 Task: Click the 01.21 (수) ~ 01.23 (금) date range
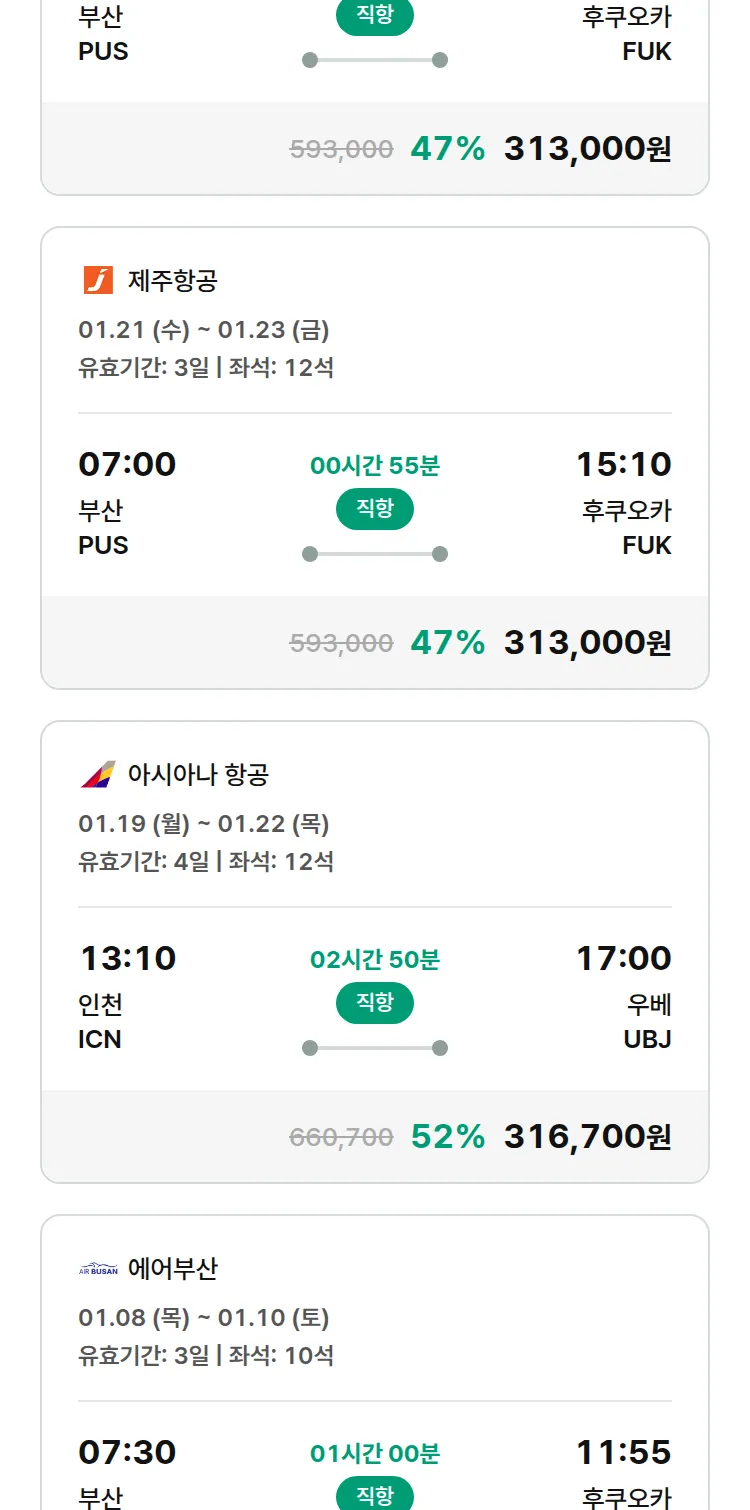click(x=204, y=330)
